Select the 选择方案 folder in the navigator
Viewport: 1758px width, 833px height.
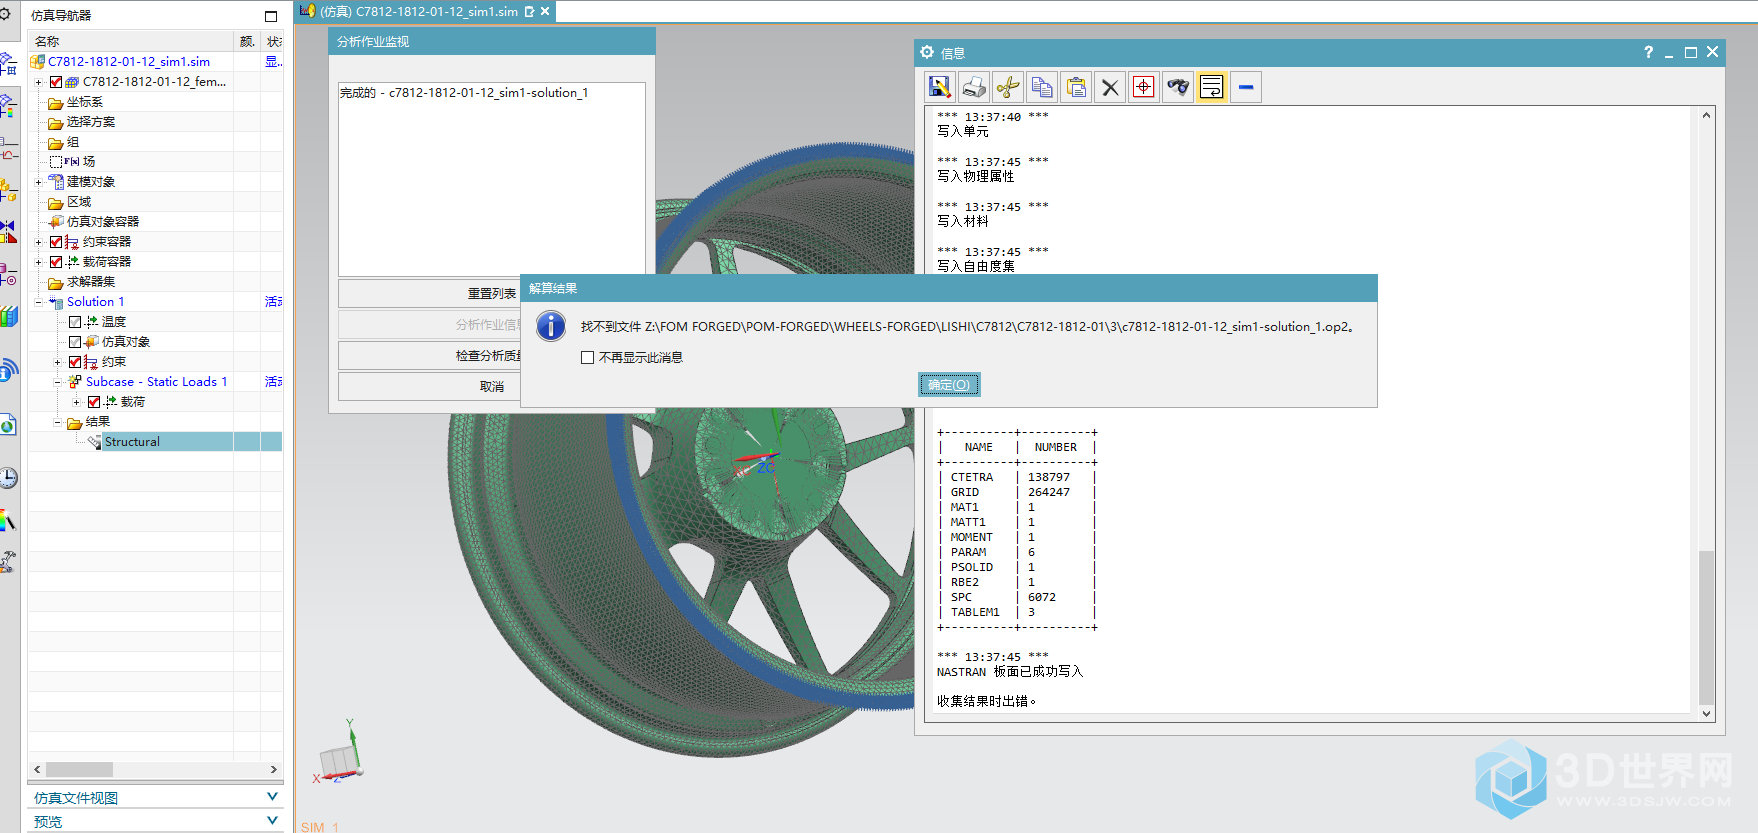[x=90, y=122]
